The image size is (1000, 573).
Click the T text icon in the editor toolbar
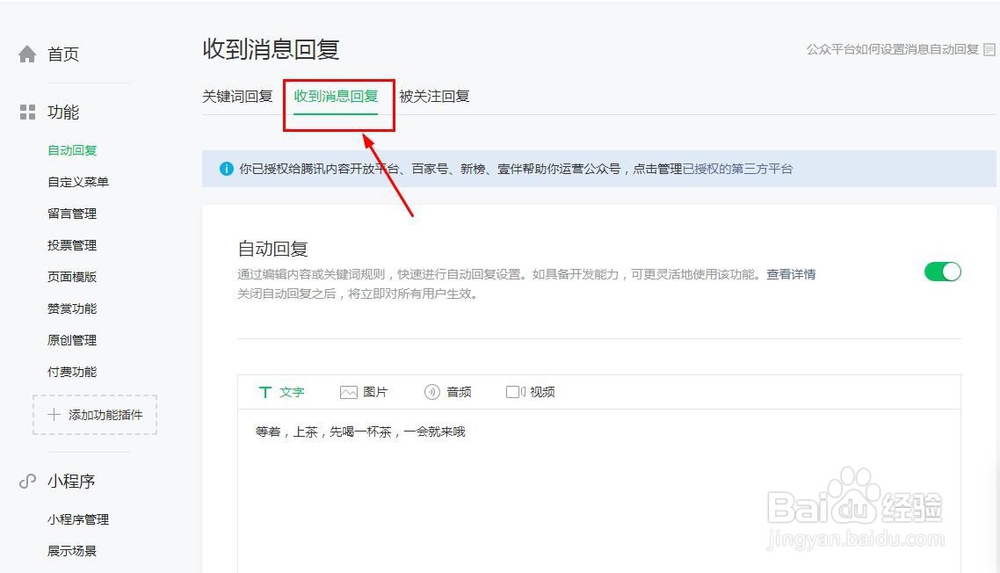[x=265, y=392]
